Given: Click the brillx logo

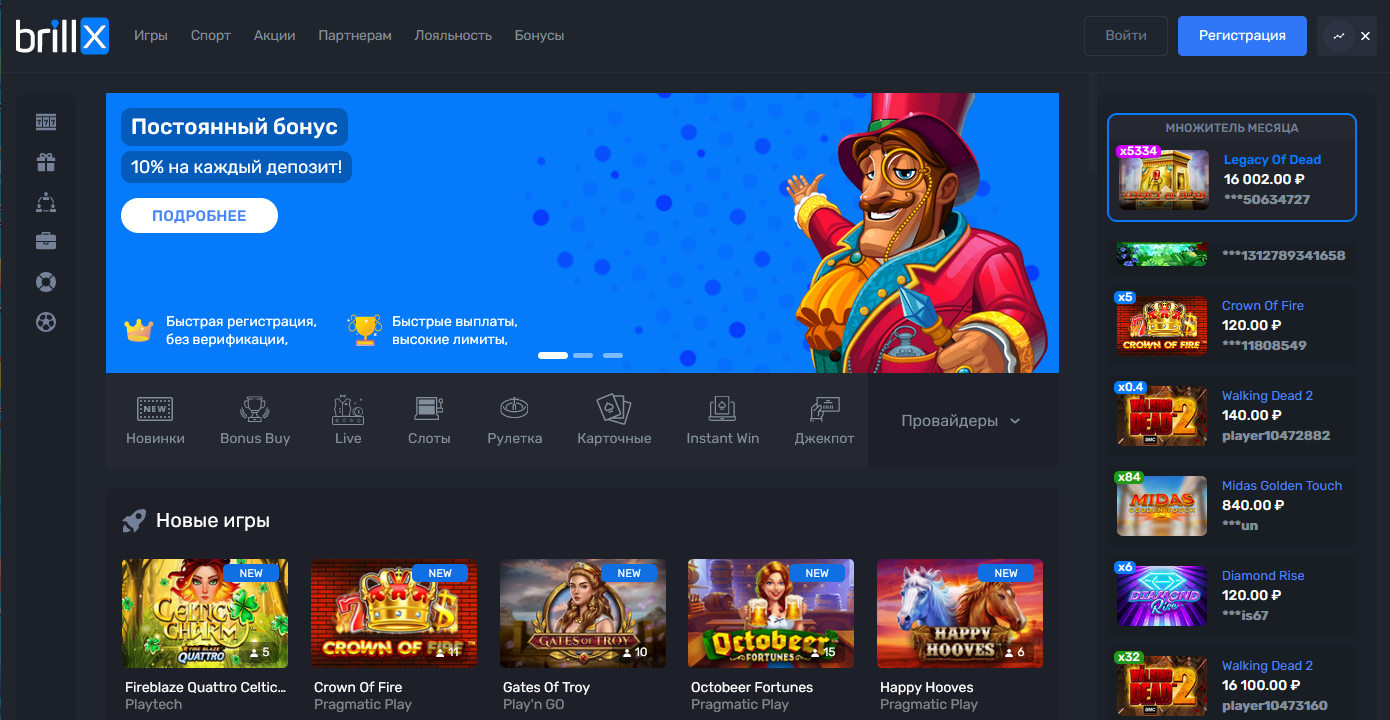Looking at the screenshot, I should coord(62,36).
